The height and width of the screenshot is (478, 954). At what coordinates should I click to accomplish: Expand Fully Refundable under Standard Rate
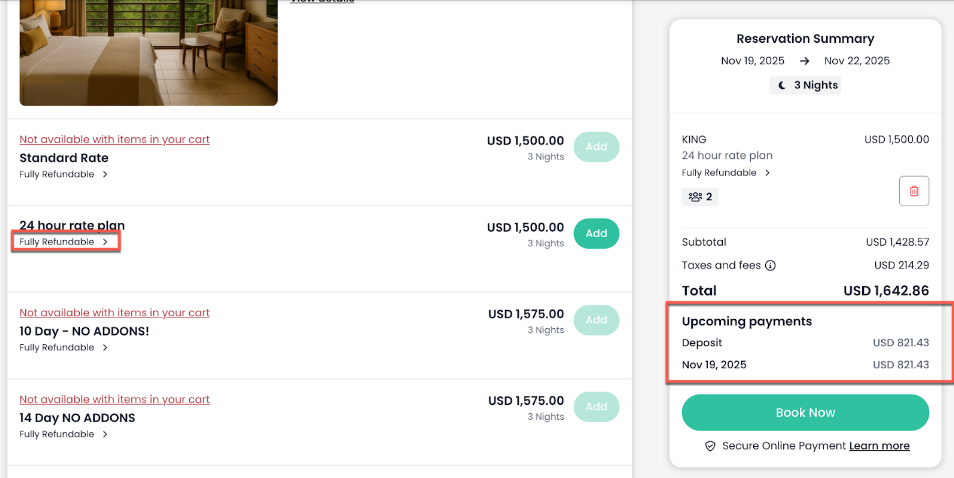click(x=64, y=175)
